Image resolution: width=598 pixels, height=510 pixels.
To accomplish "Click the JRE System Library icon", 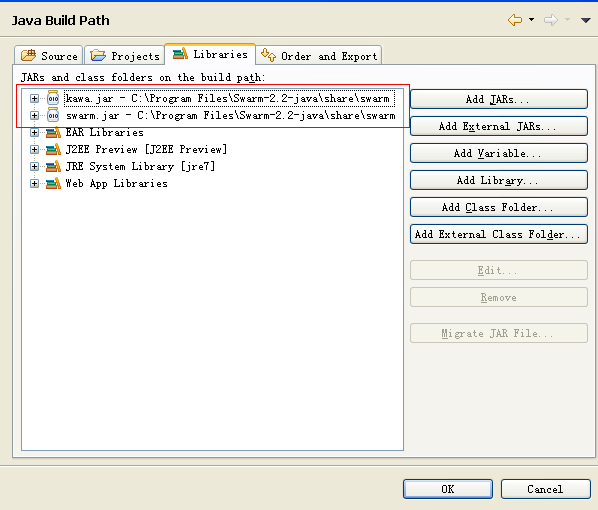I will tap(53, 166).
